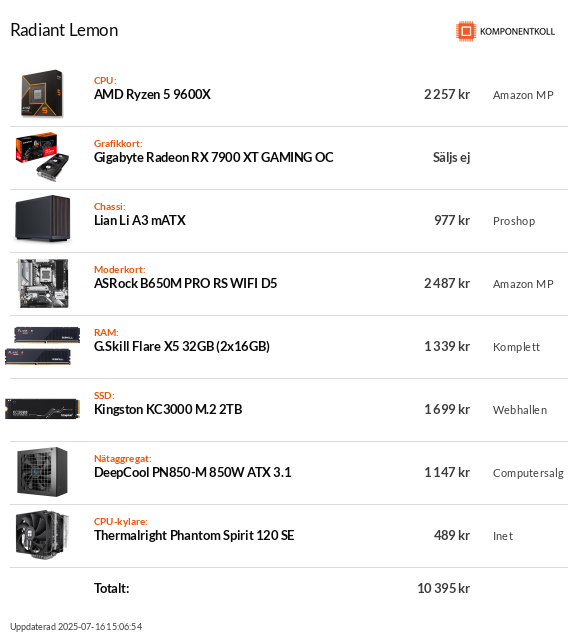The image size is (577, 640).
Task: Open Gigabyte Radeon RX 7900 XT listing
Action: (213, 158)
